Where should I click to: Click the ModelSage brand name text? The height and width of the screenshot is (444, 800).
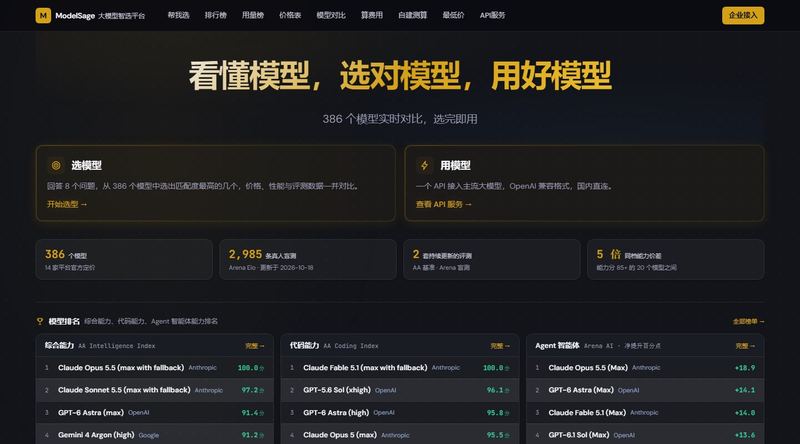click(75, 16)
